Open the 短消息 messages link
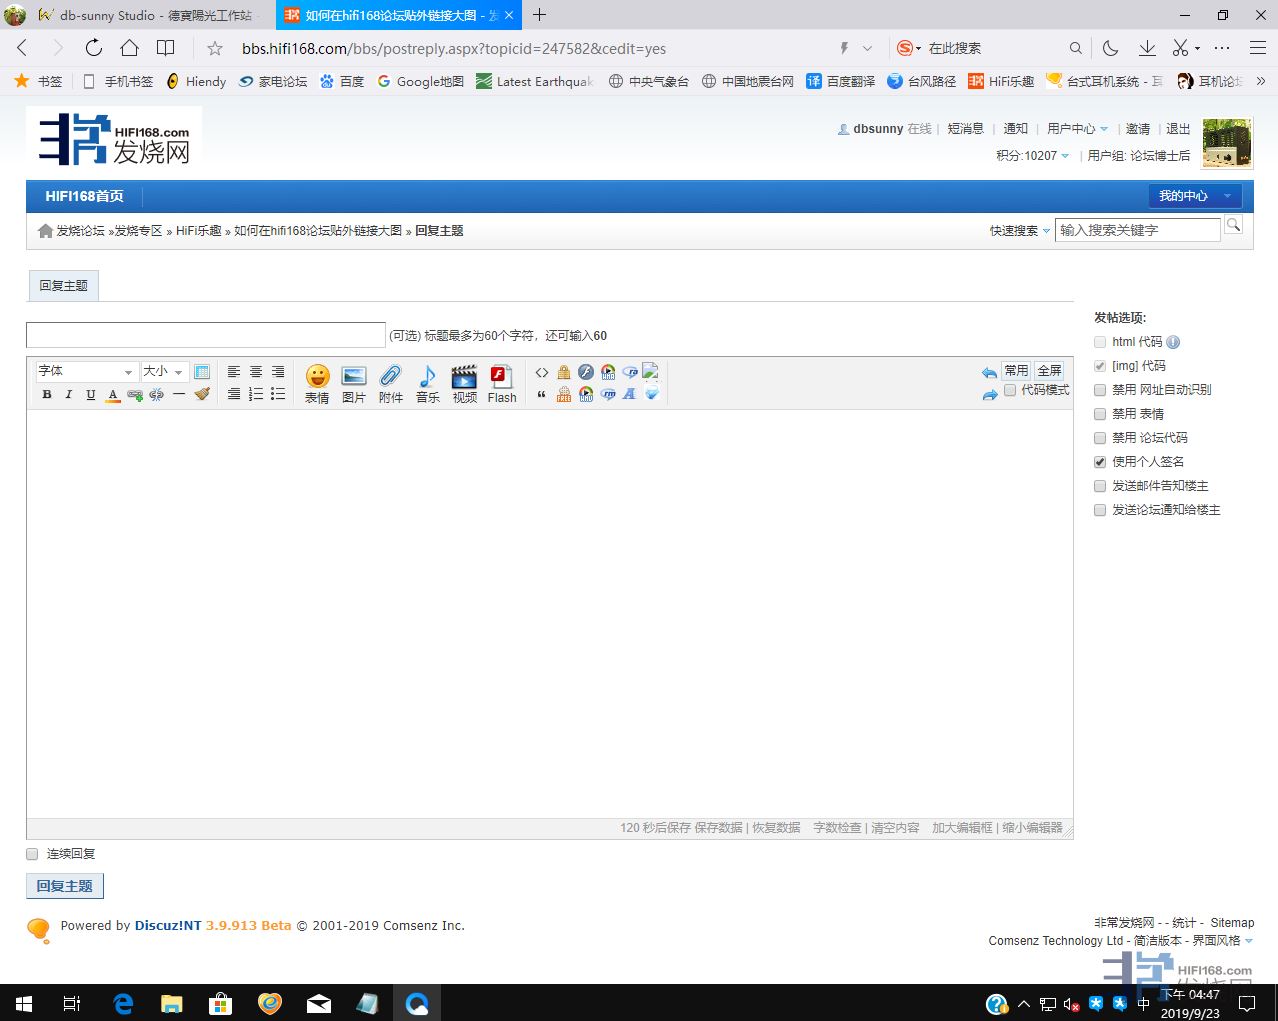This screenshot has height=1021, width=1278. click(x=965, y=129)
